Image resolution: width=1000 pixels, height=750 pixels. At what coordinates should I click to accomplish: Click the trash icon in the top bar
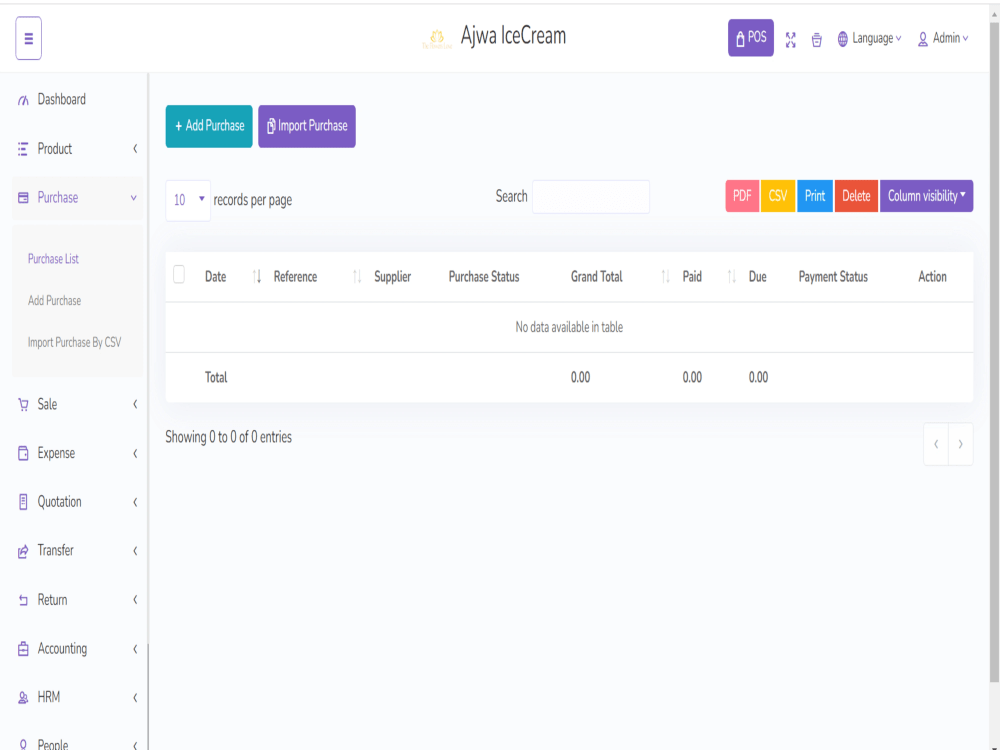(x=816, y=39)
